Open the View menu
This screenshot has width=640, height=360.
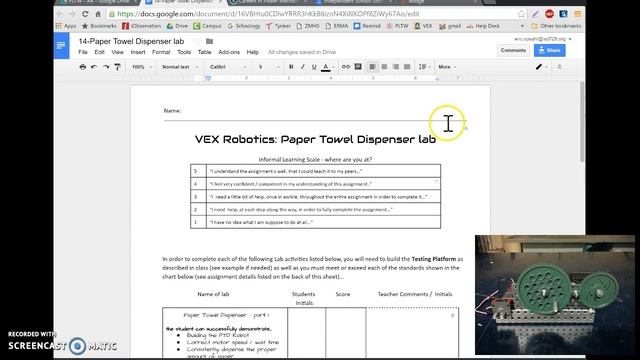[x=118, y=52]
